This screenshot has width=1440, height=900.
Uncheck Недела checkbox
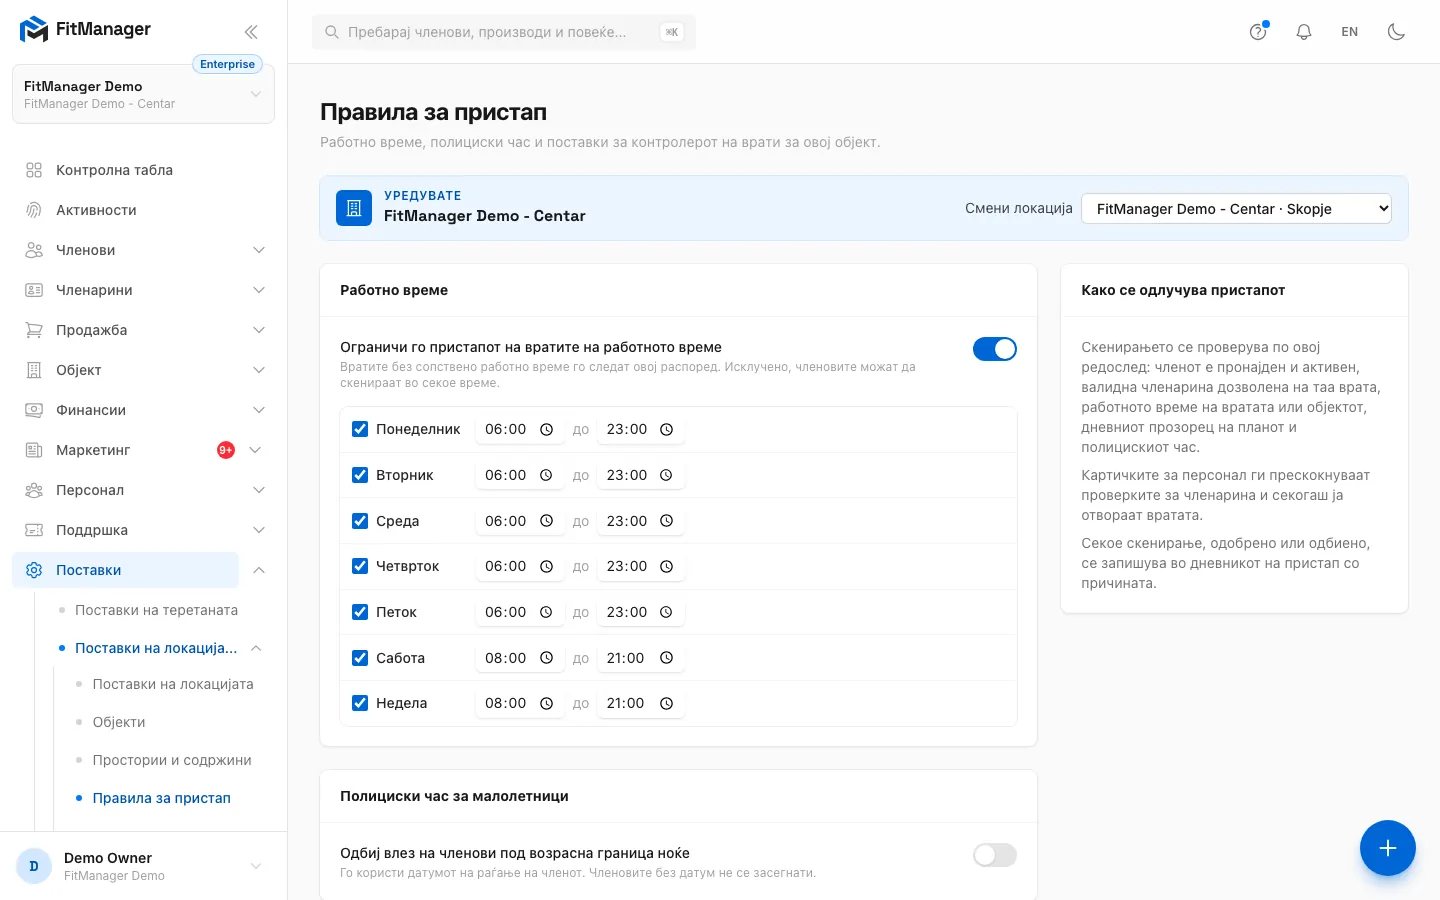click(360, 703)
